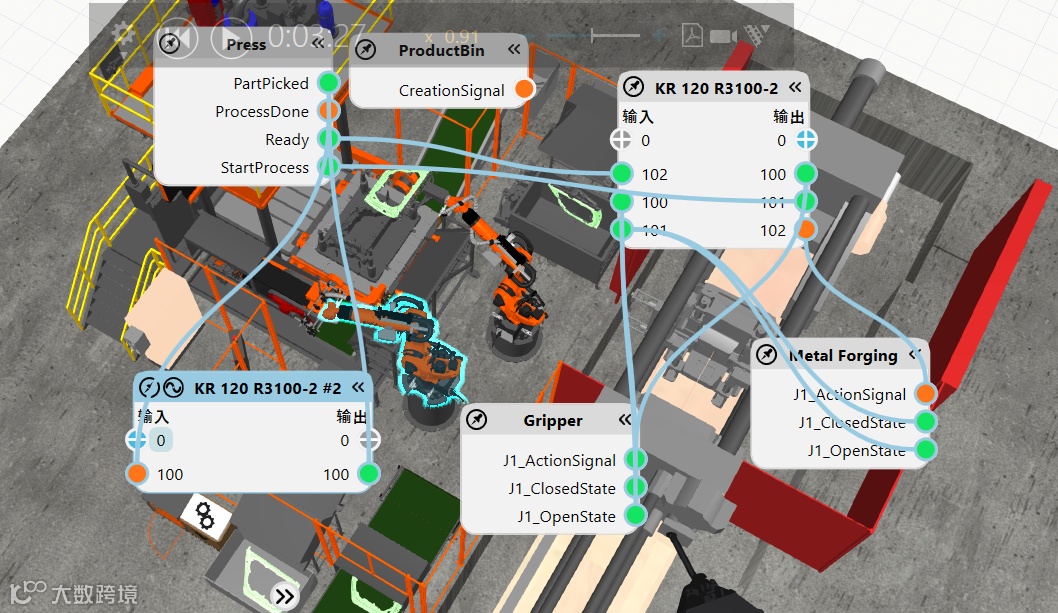This screenshot has height=613, width=1058.
Task: Open simulation settings gear
Action: click(123, 32)
